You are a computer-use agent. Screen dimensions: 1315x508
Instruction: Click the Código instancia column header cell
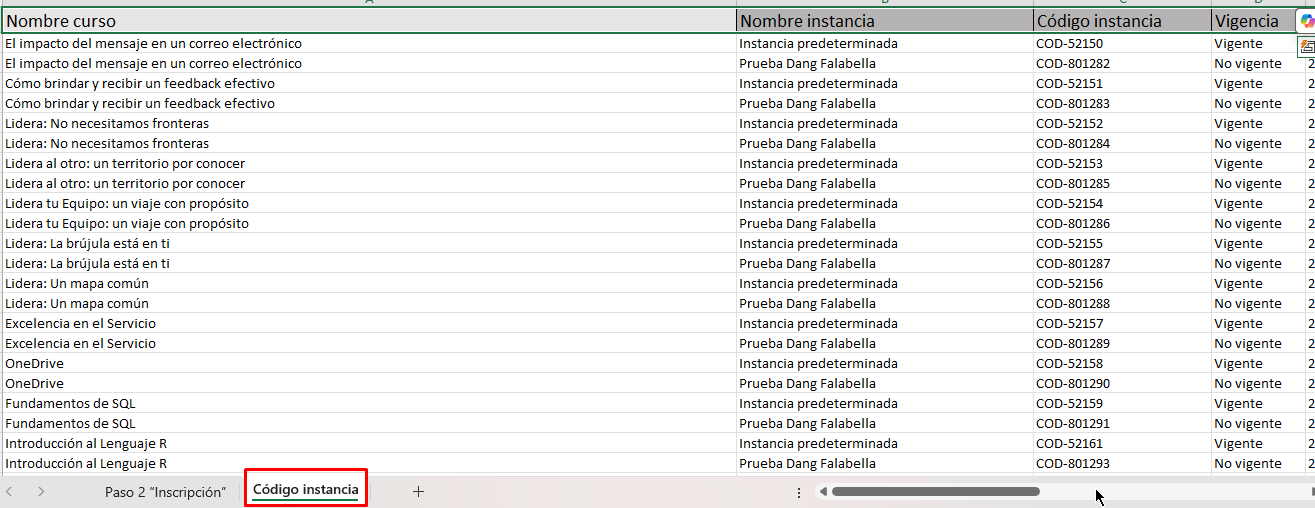pyautogui.click(x=1121, y=21)
